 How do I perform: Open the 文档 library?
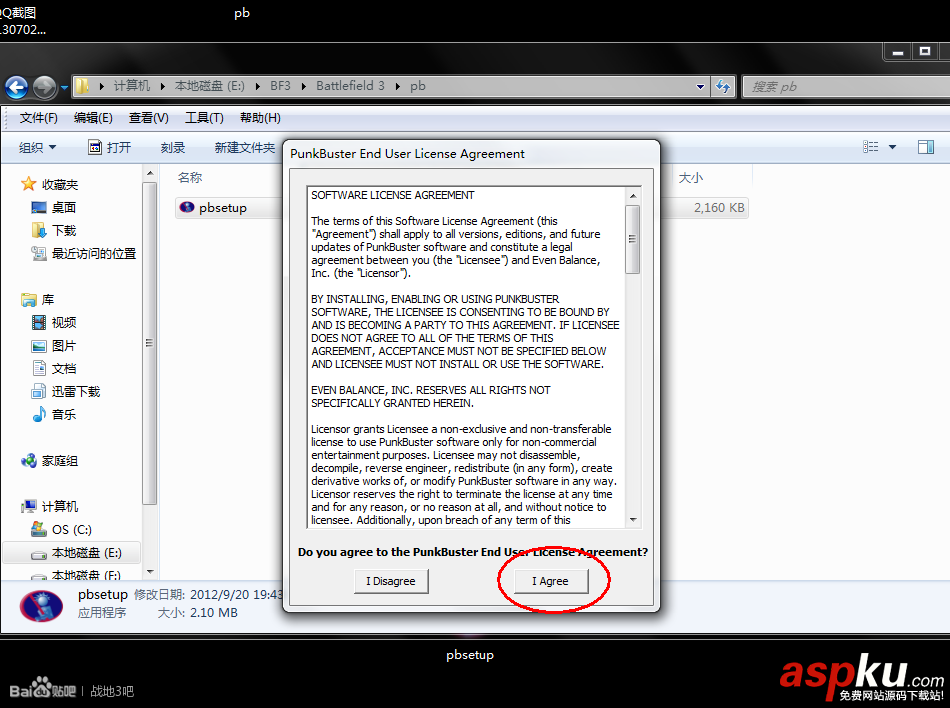click(x=64, y=369)
